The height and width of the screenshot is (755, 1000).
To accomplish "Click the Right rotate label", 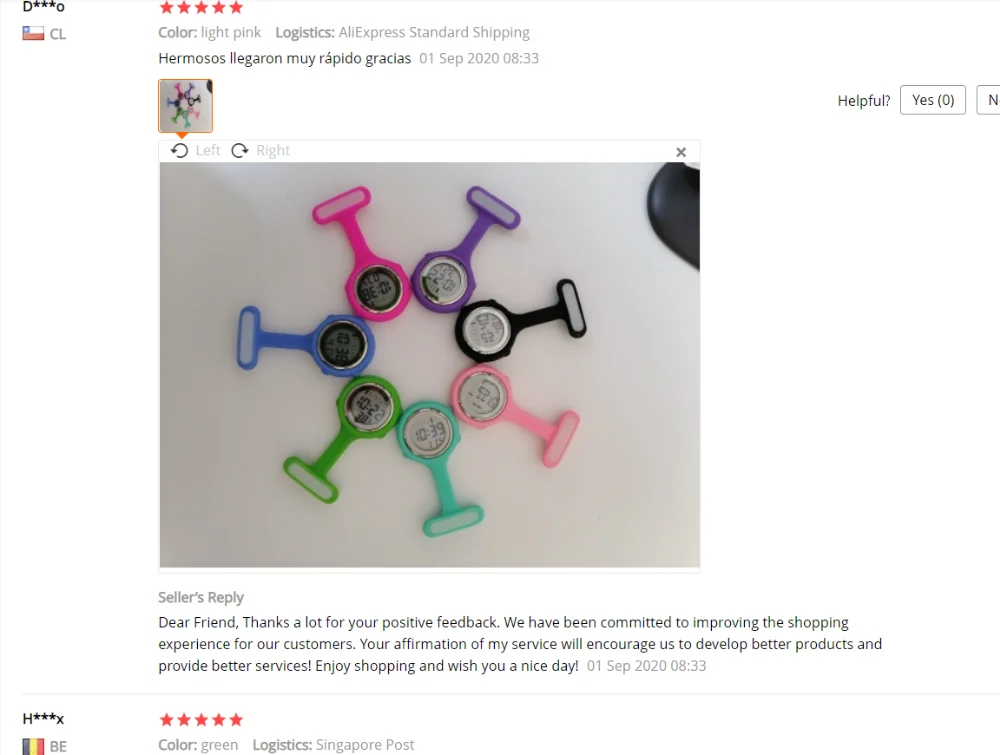I will (273, 150).
